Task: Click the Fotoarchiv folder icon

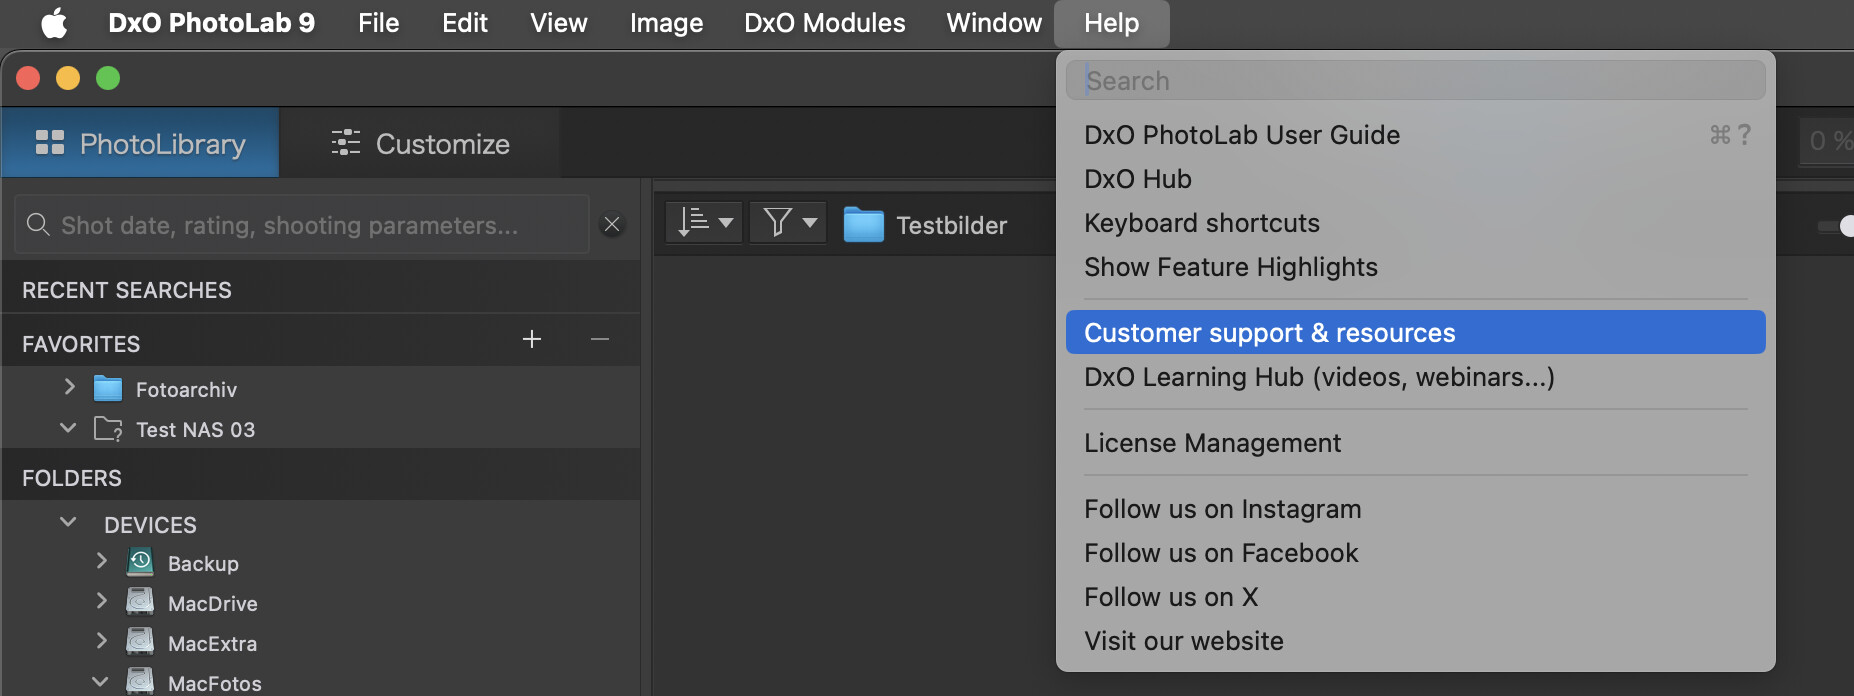Action: (x=108, y=388)
